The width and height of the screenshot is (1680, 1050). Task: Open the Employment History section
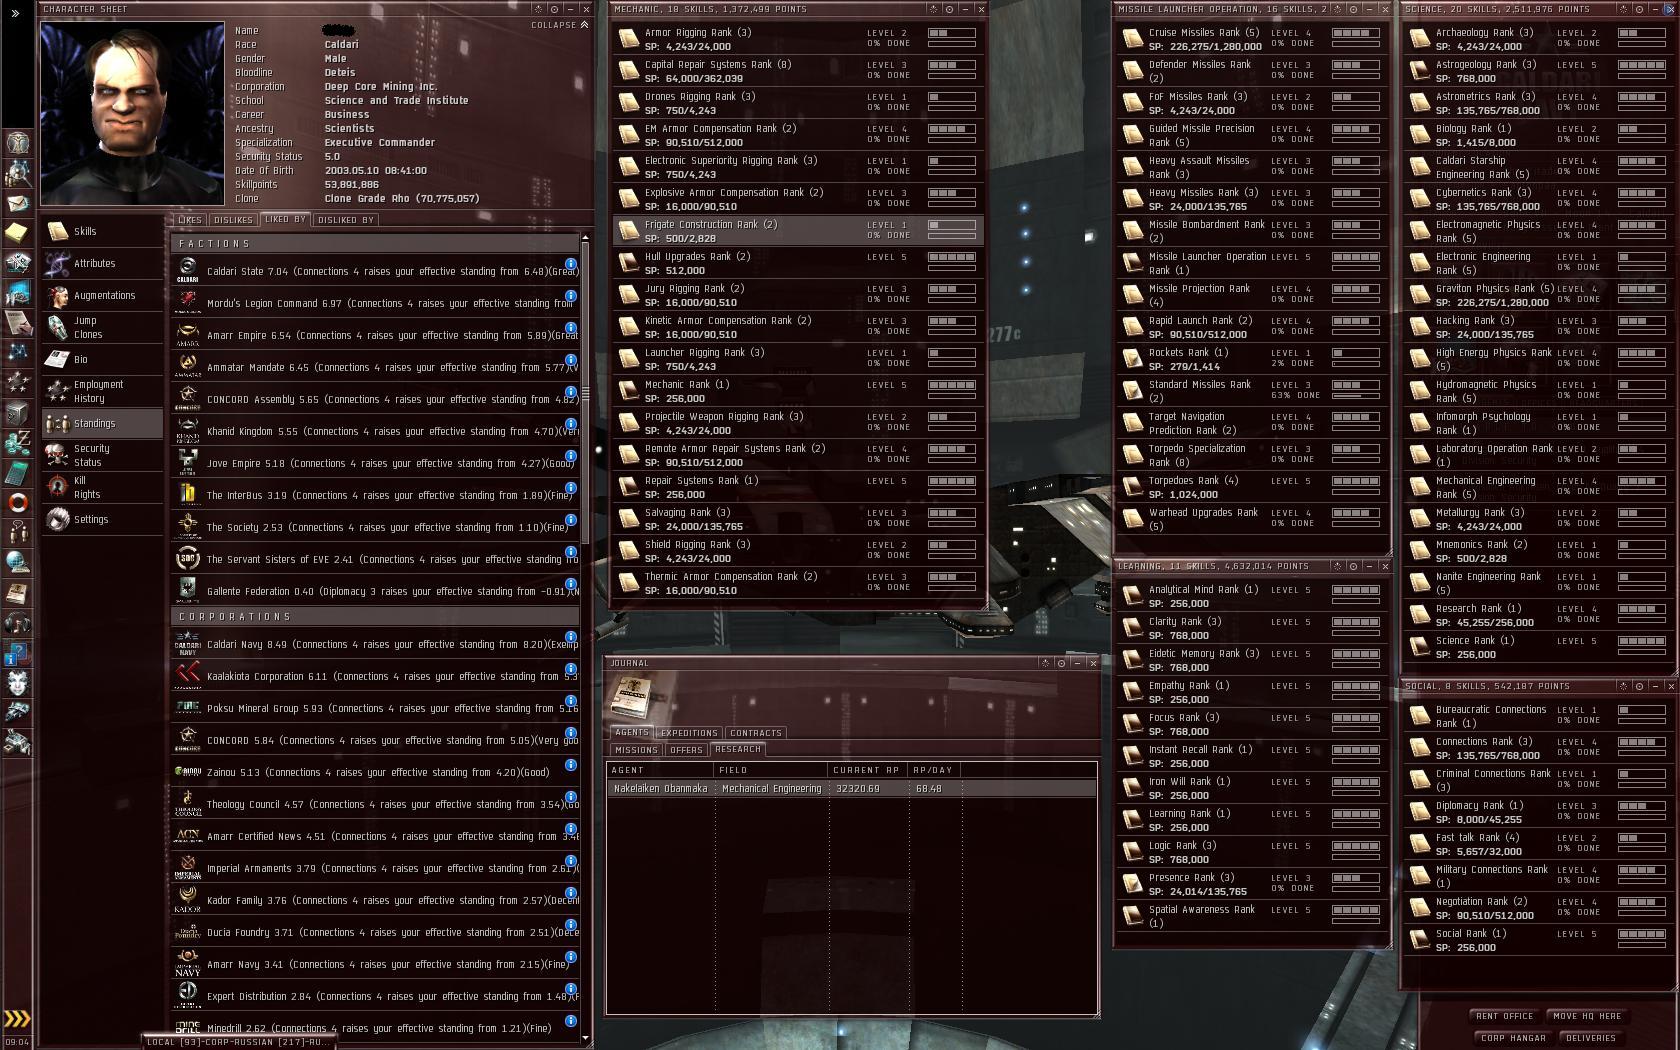click(x=102, y=391)
